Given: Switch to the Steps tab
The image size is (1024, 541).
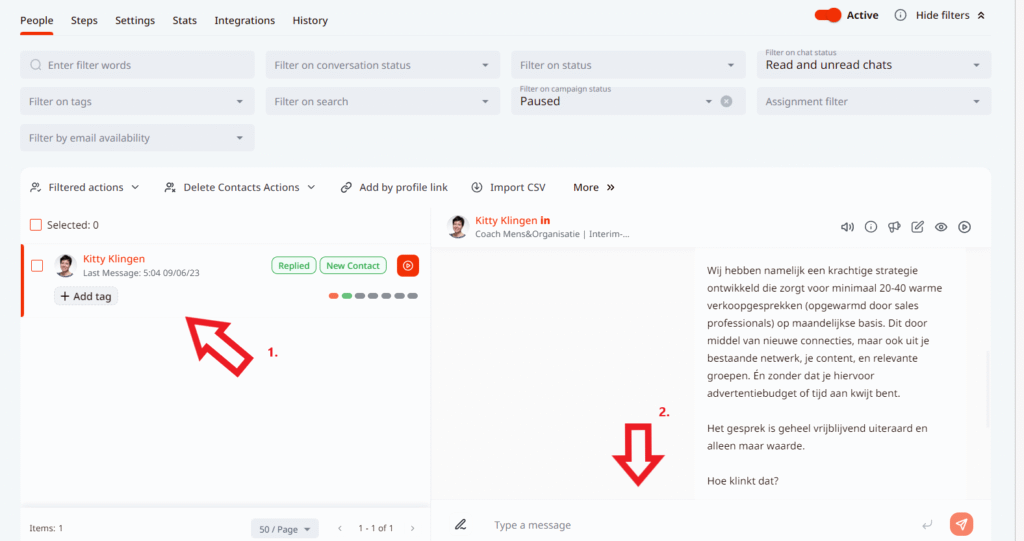Looking at the screenshot, I should [x=84, y=20].
